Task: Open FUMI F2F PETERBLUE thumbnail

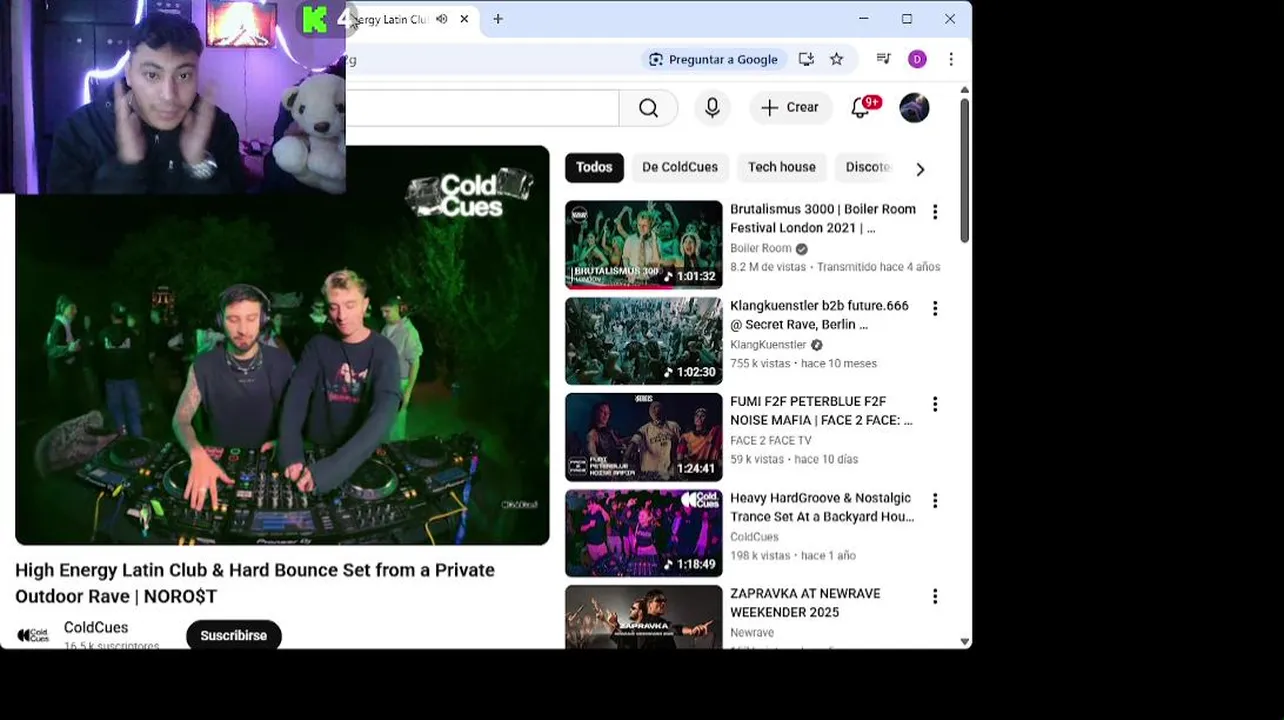Action: click(x=643, y=437)
